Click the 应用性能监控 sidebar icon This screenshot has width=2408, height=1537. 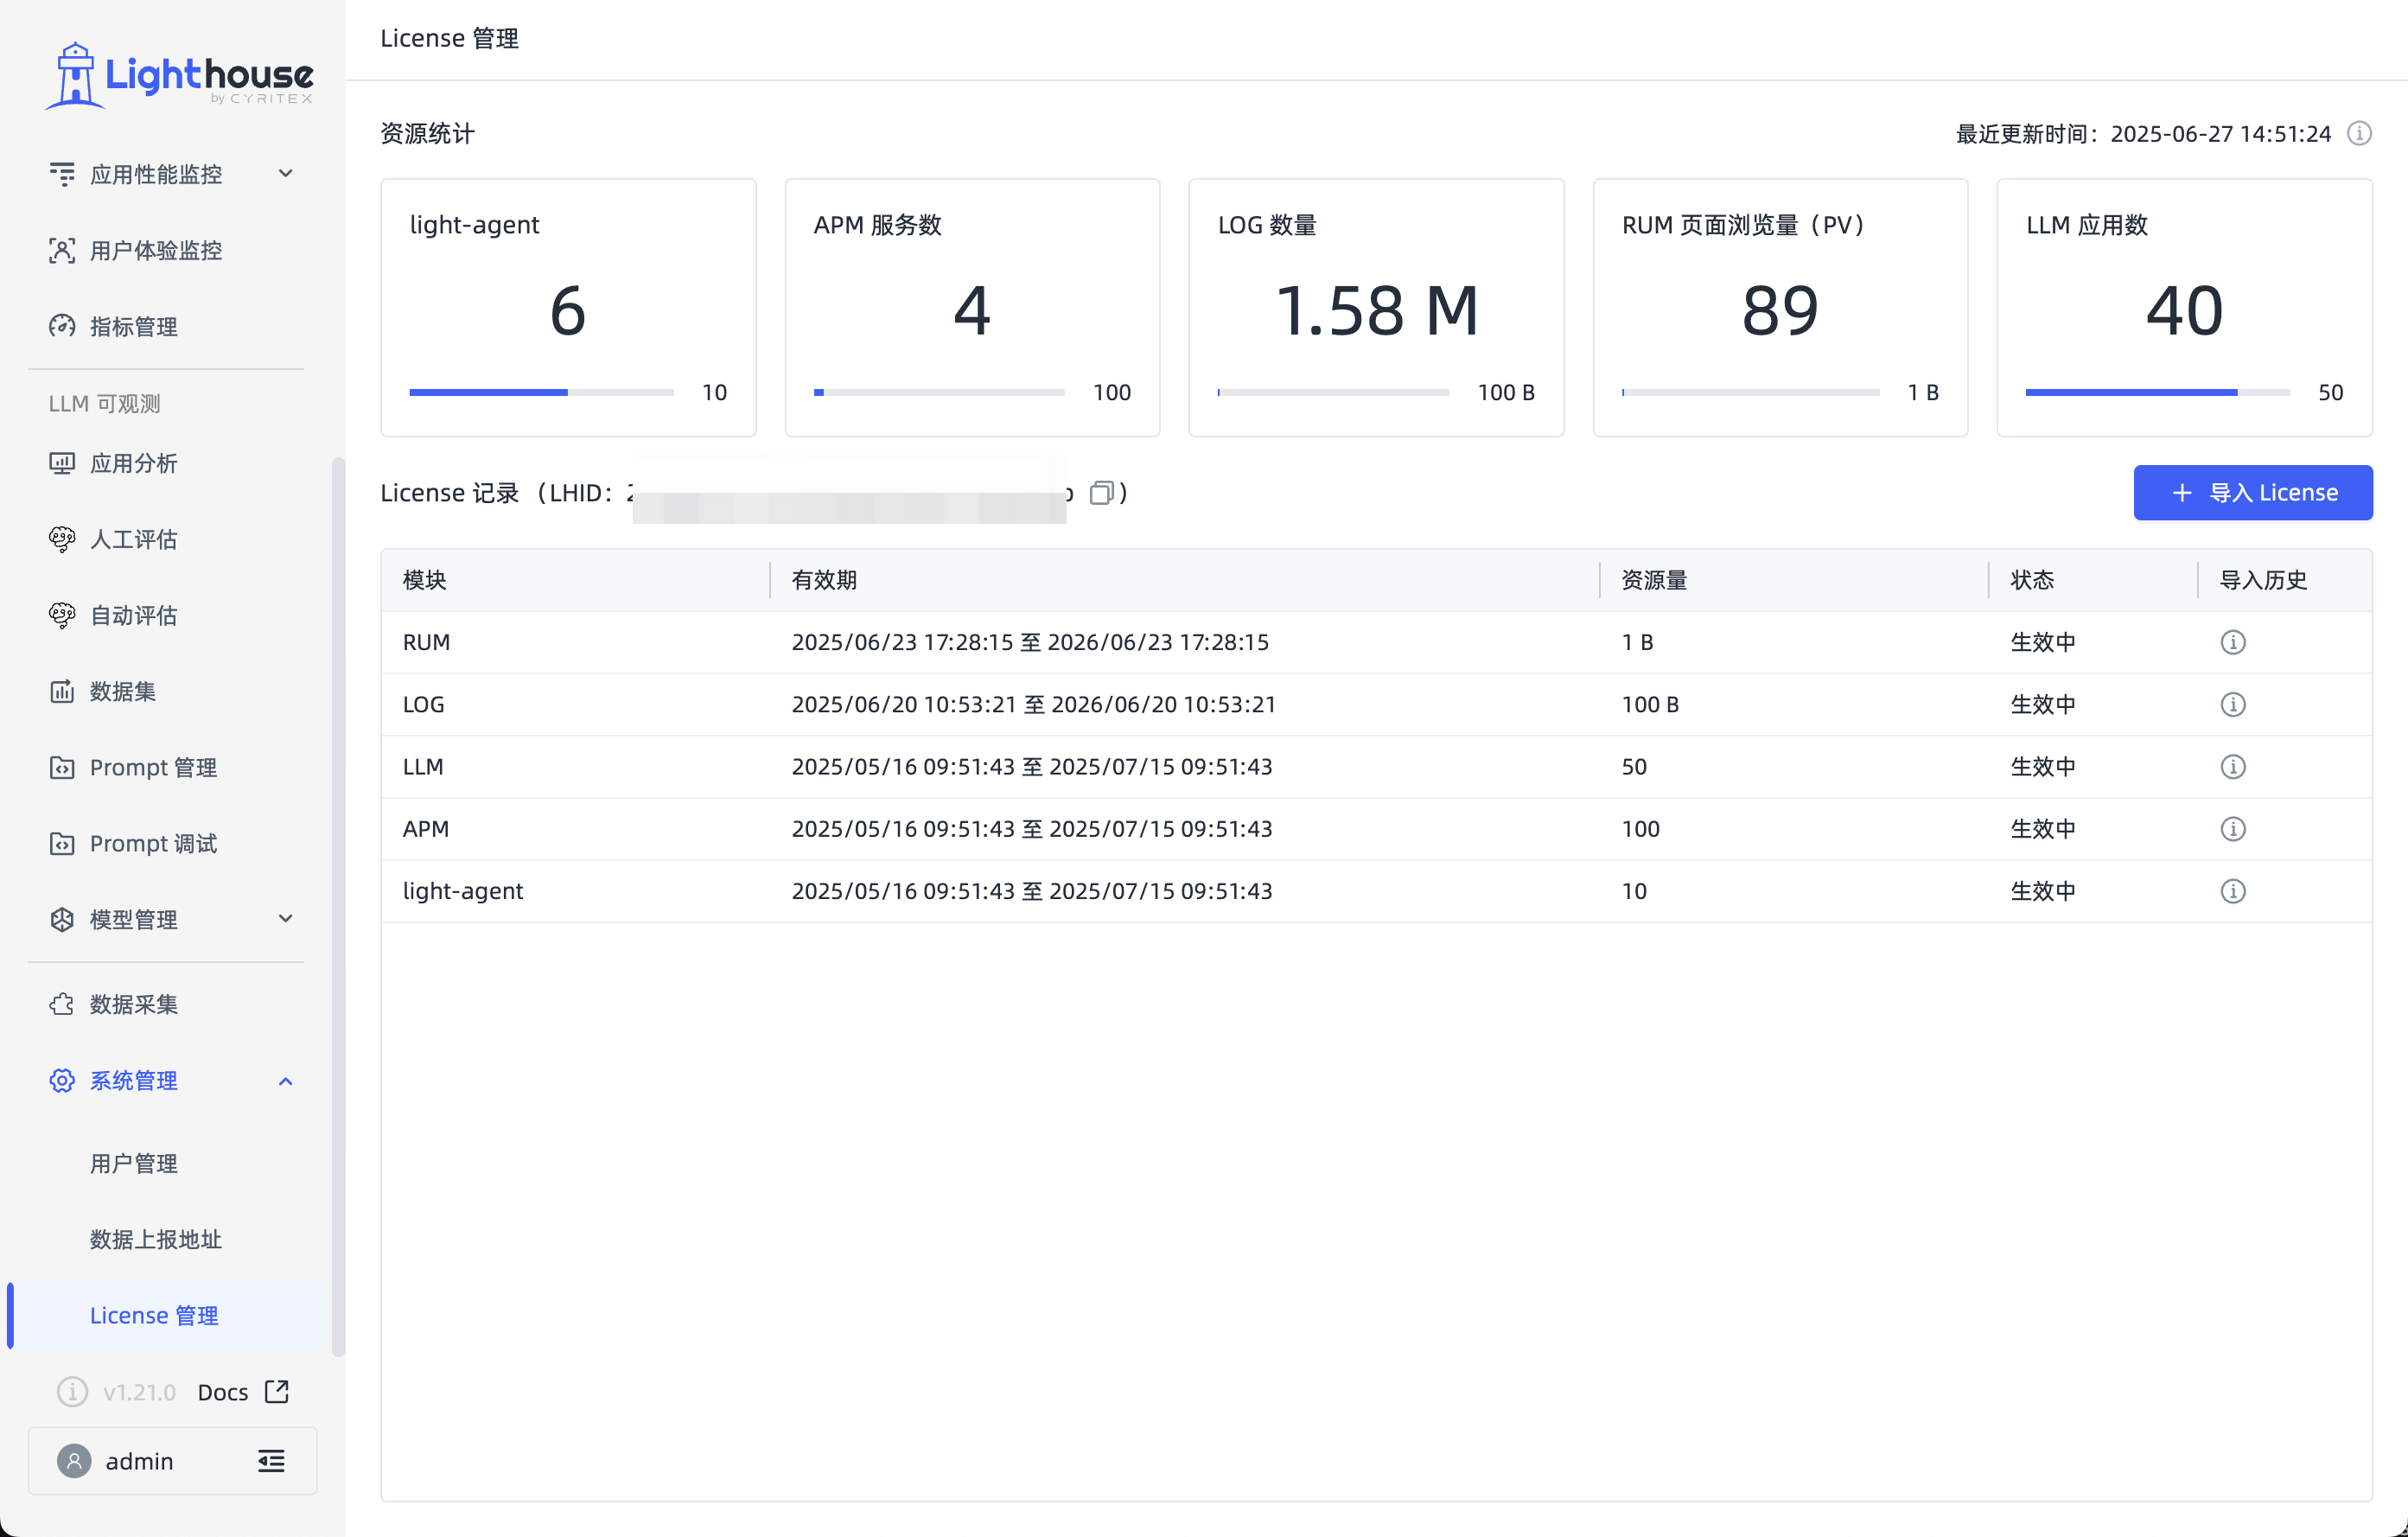pos(62,174)
